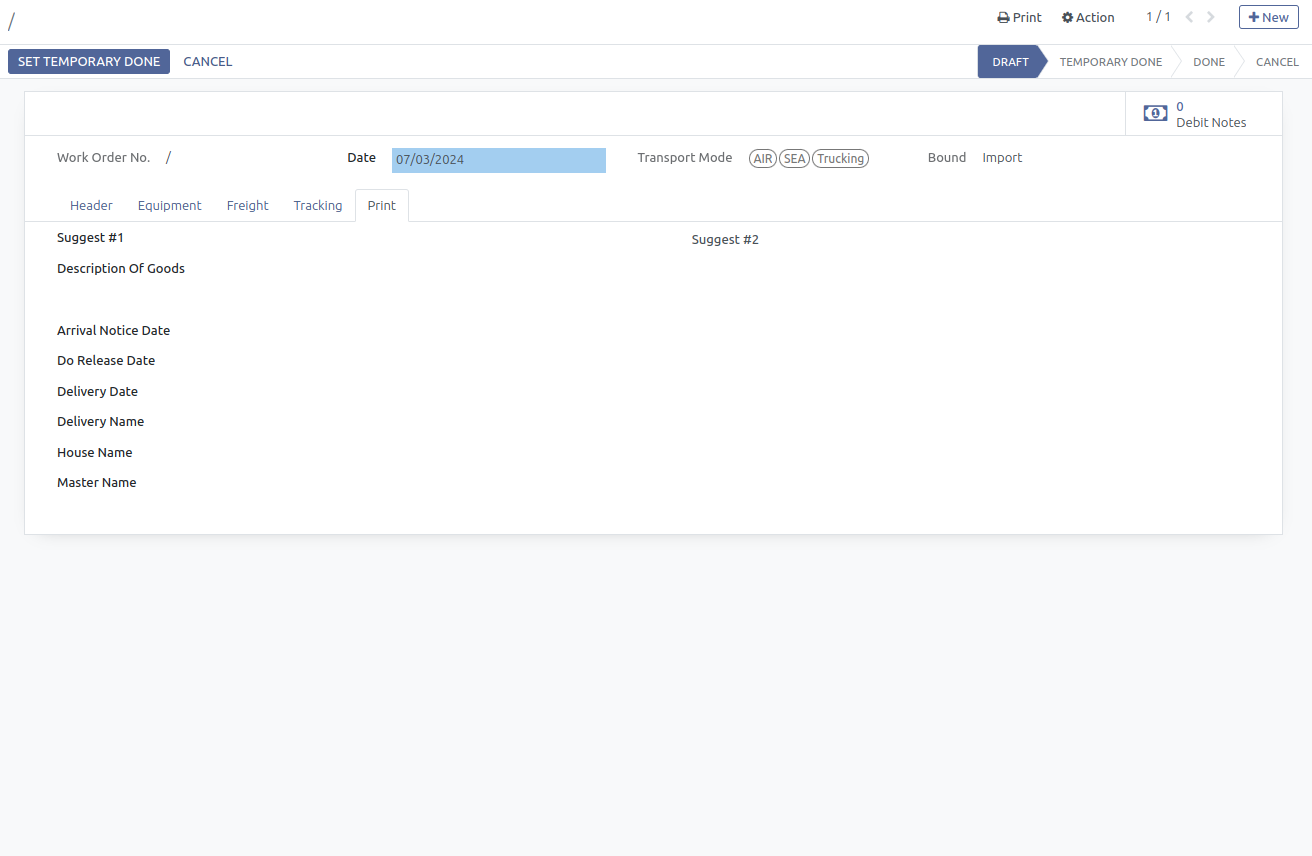Viewport: 1312px width, 856px height.
Task: Open the Action gear menu
Action: point(1088,17)
